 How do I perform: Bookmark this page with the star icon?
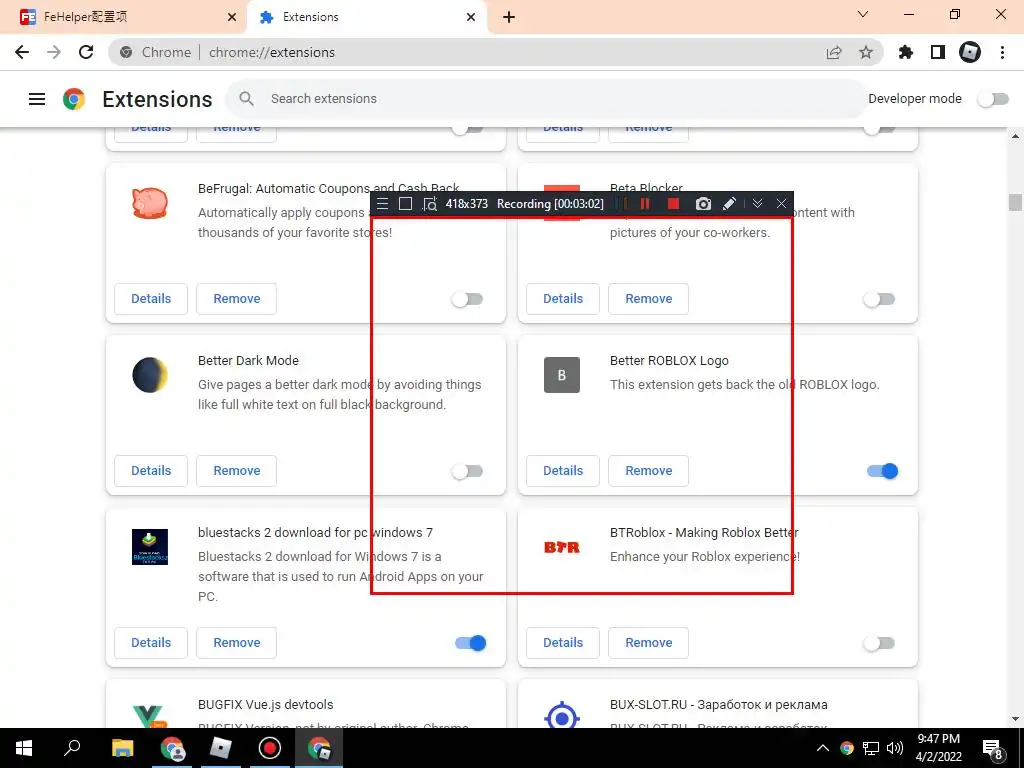point(866,52)
